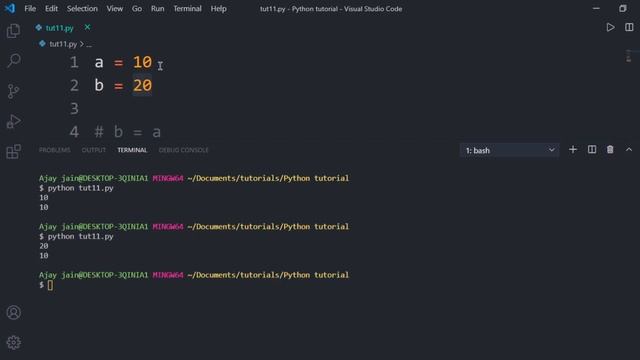Open the Search view in activity bar
The height and width of the screenshot is (360, 640).
click(13, 60)
